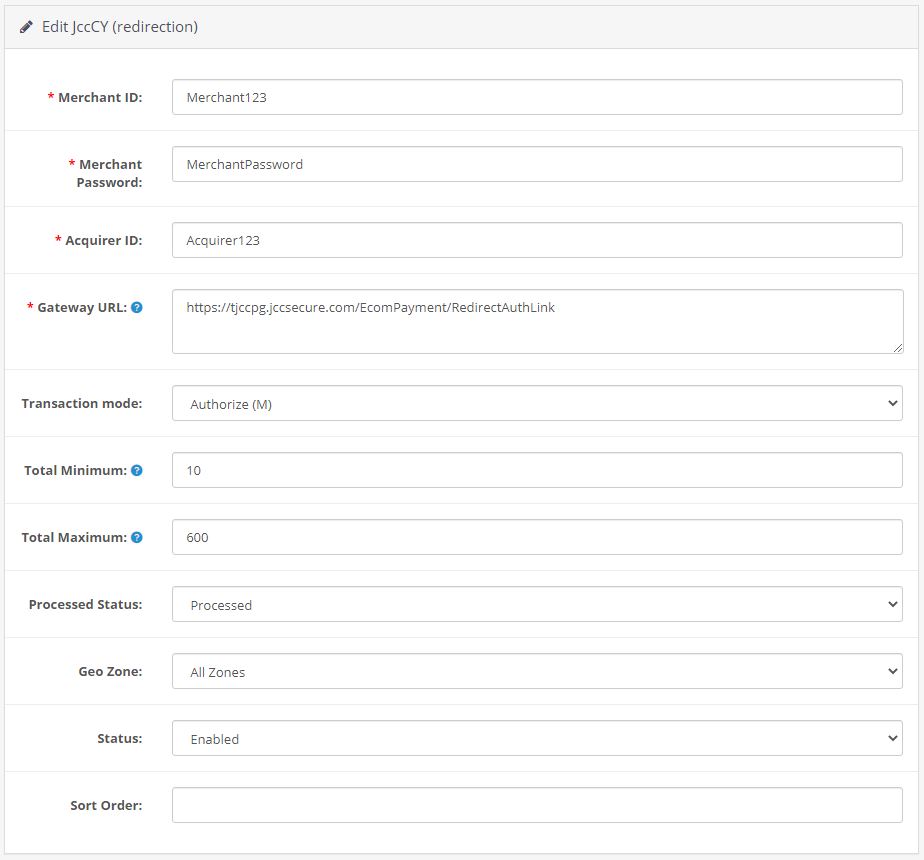
Task: Click the Total Maximum help icon
Action: (137, 538)
